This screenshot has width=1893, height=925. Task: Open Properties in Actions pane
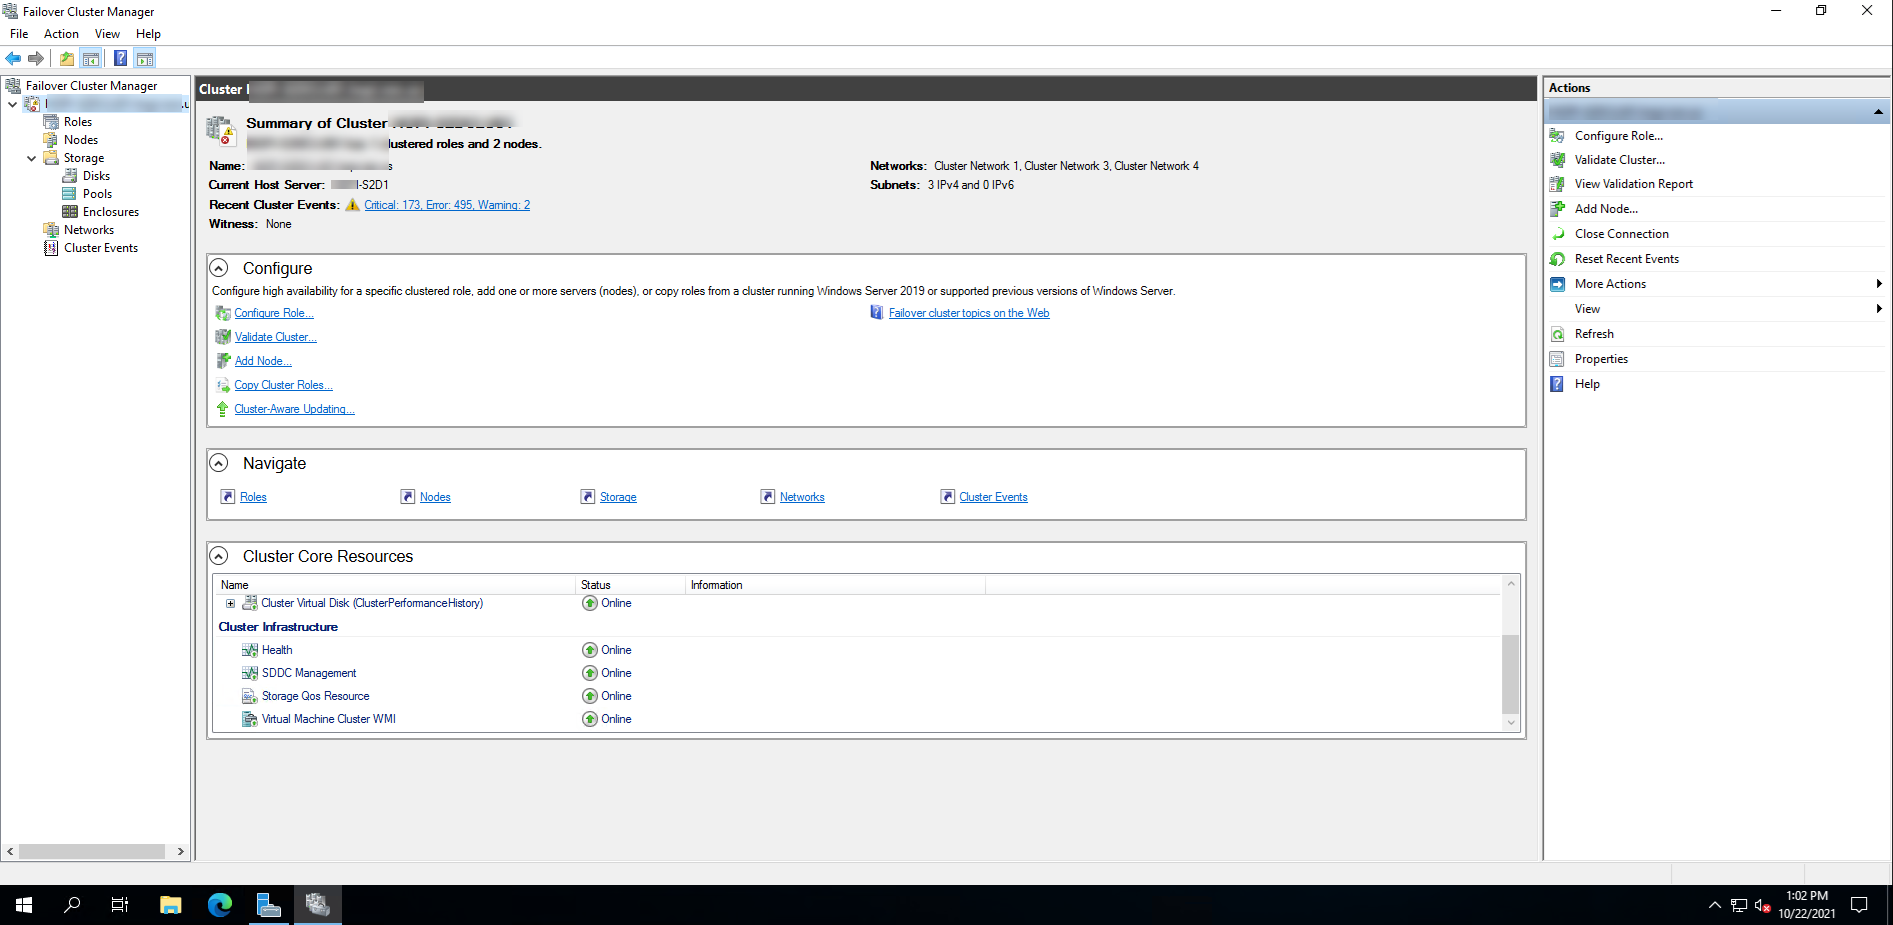1601,359
